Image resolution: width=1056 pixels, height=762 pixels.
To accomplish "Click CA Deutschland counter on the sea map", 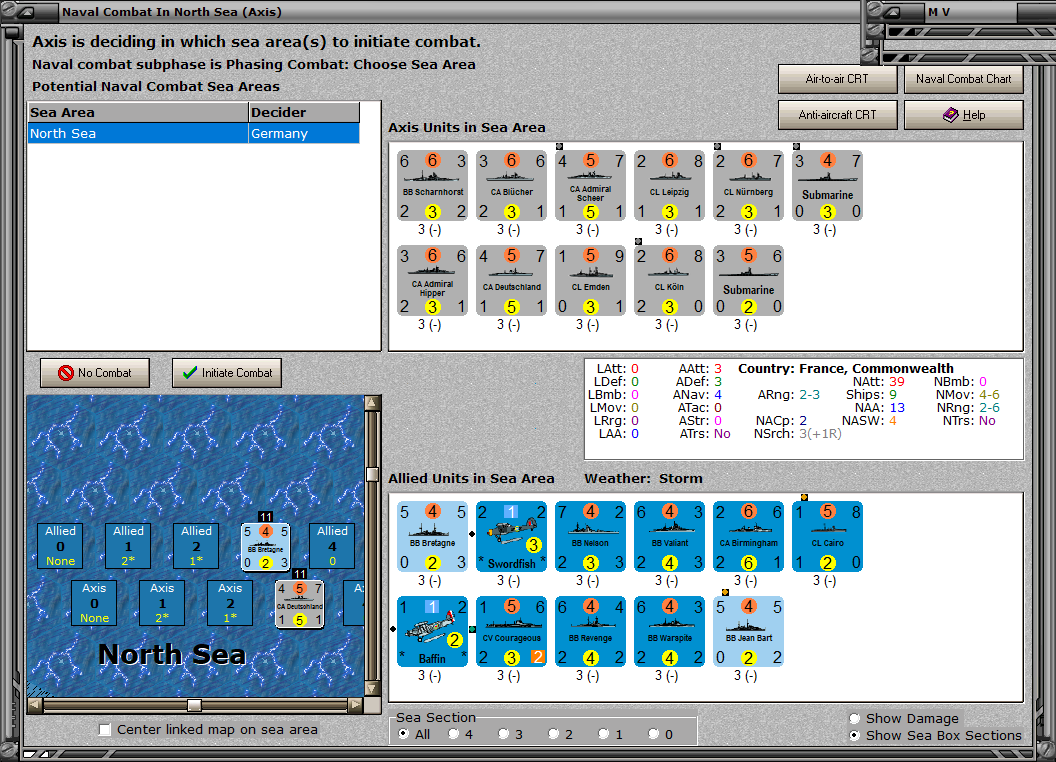I will pos(300,604).
